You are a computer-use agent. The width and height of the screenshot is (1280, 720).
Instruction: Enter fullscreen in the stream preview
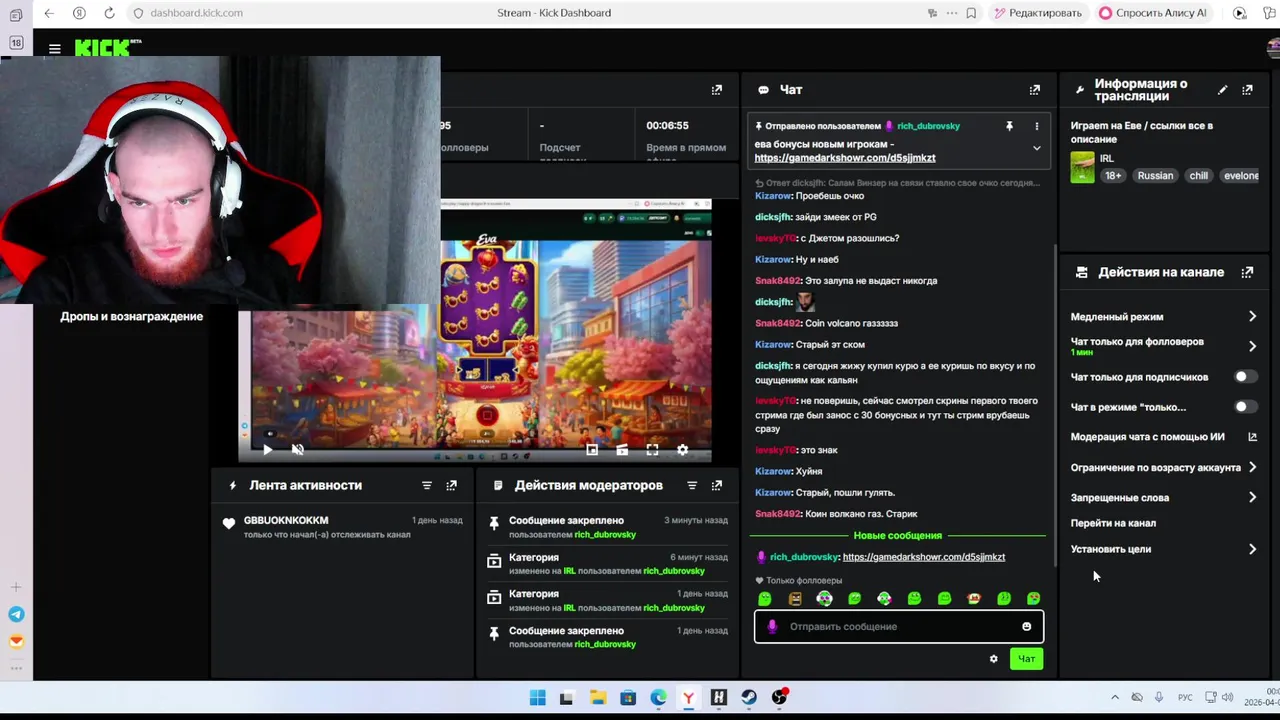pos(652,450)
